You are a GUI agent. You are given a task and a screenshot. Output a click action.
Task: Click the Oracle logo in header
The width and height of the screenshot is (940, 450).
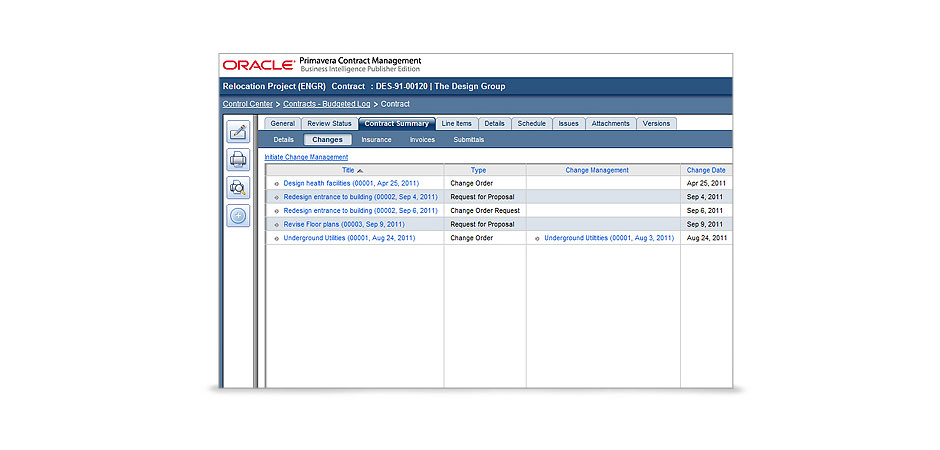[x=258, y=65]
